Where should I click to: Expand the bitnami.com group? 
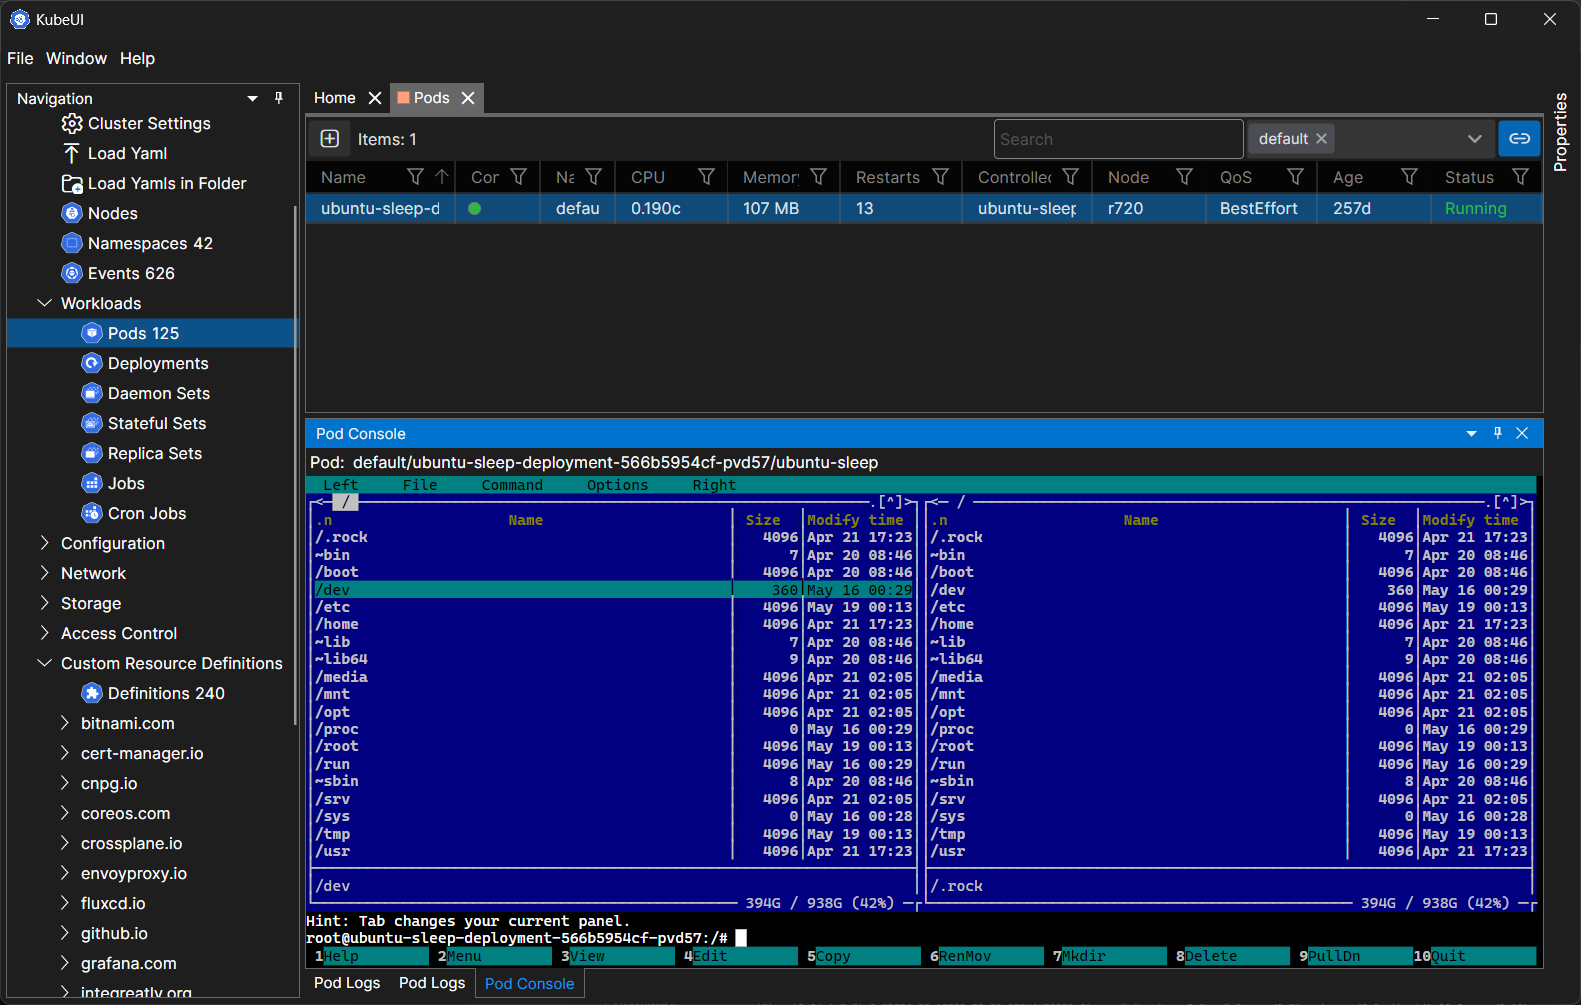pyautogui.click(x=64, y=723)
